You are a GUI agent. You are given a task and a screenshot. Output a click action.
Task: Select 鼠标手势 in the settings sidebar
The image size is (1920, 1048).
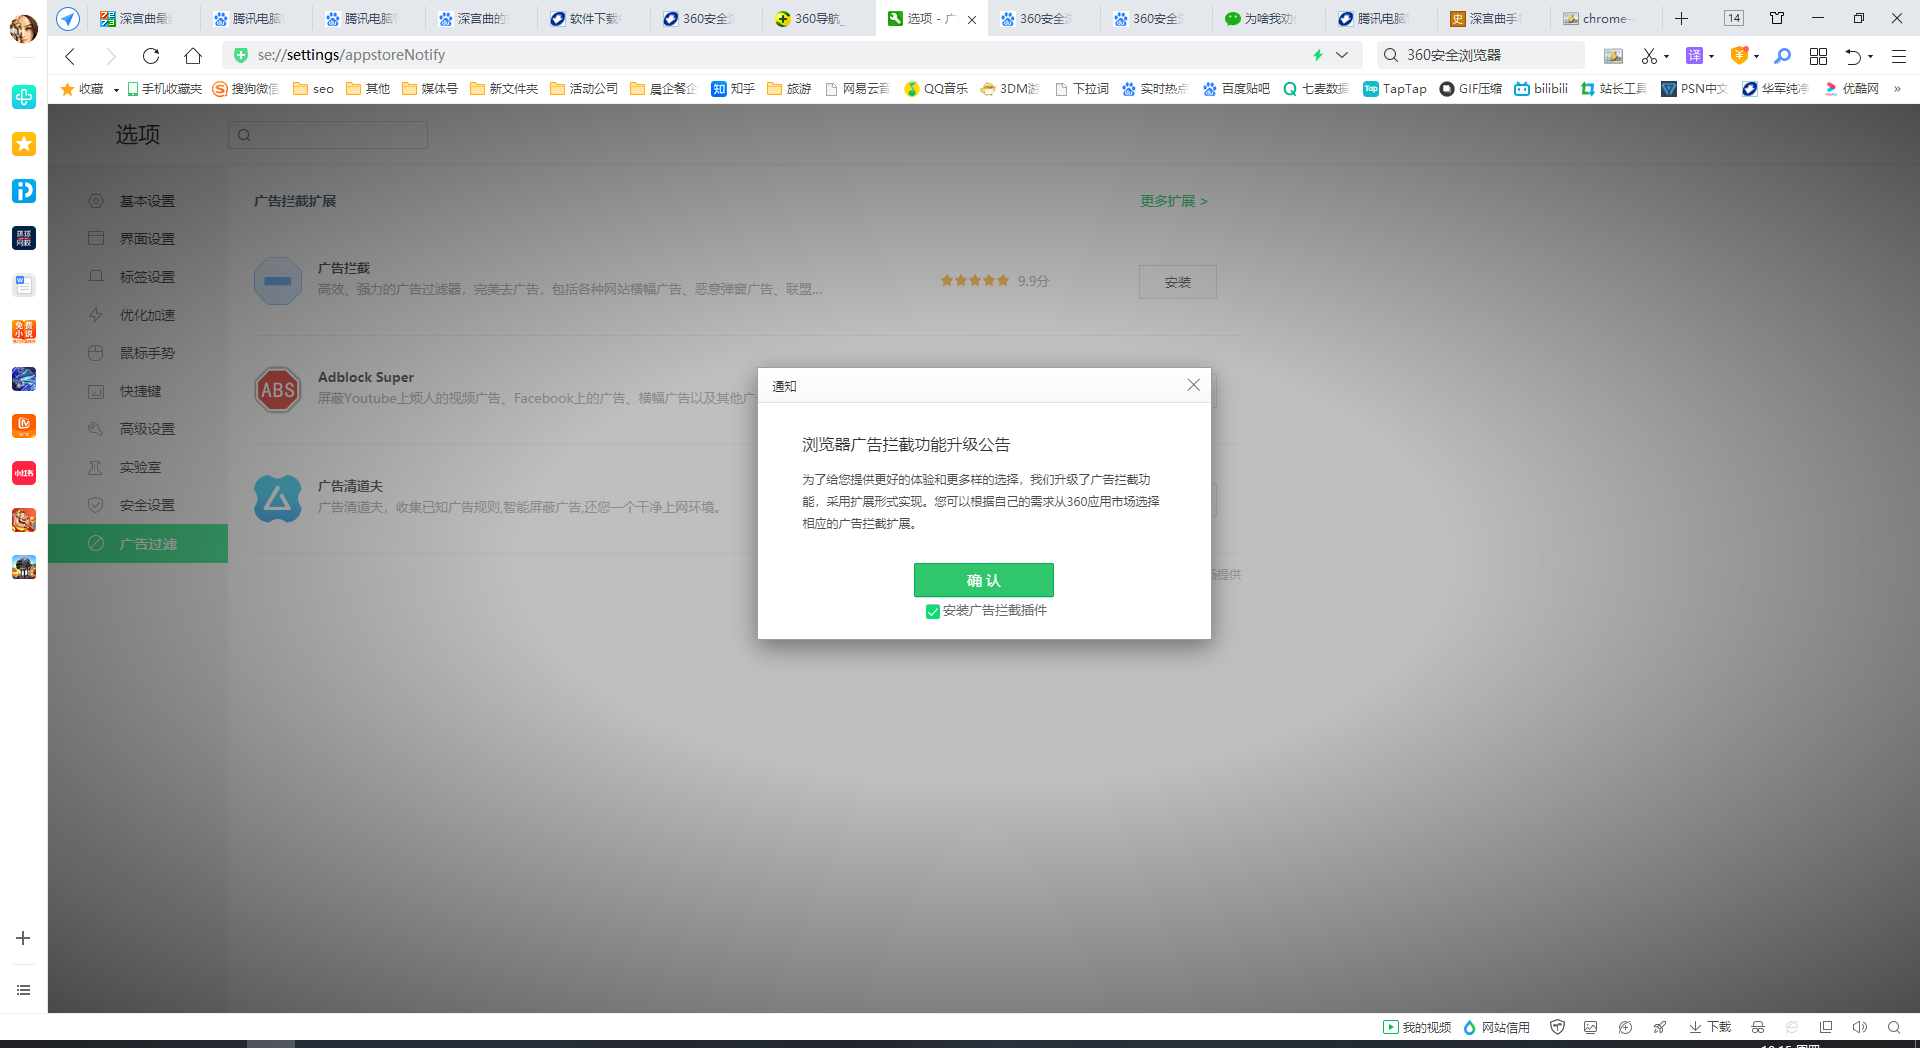(138, 353)
